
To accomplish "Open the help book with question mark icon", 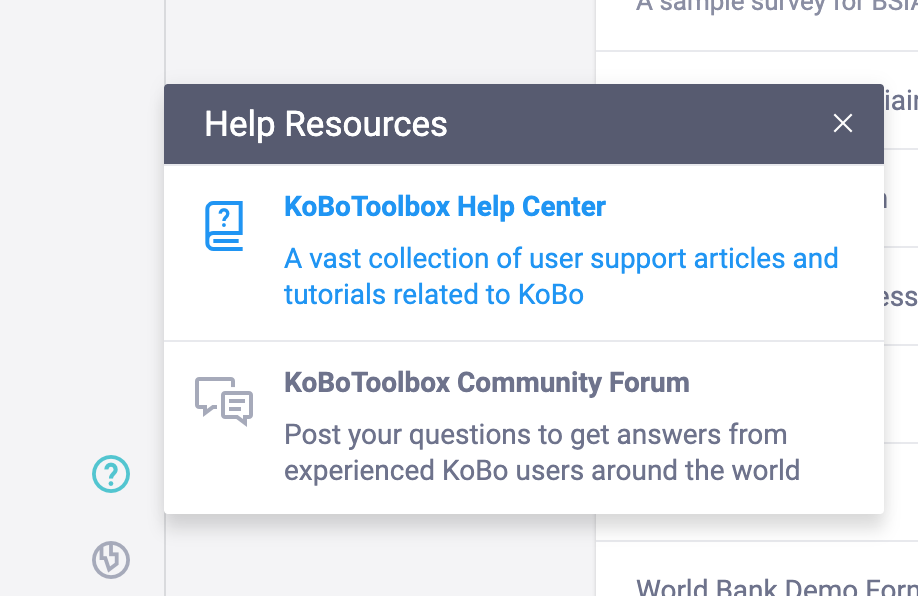I will click(225, 227).
